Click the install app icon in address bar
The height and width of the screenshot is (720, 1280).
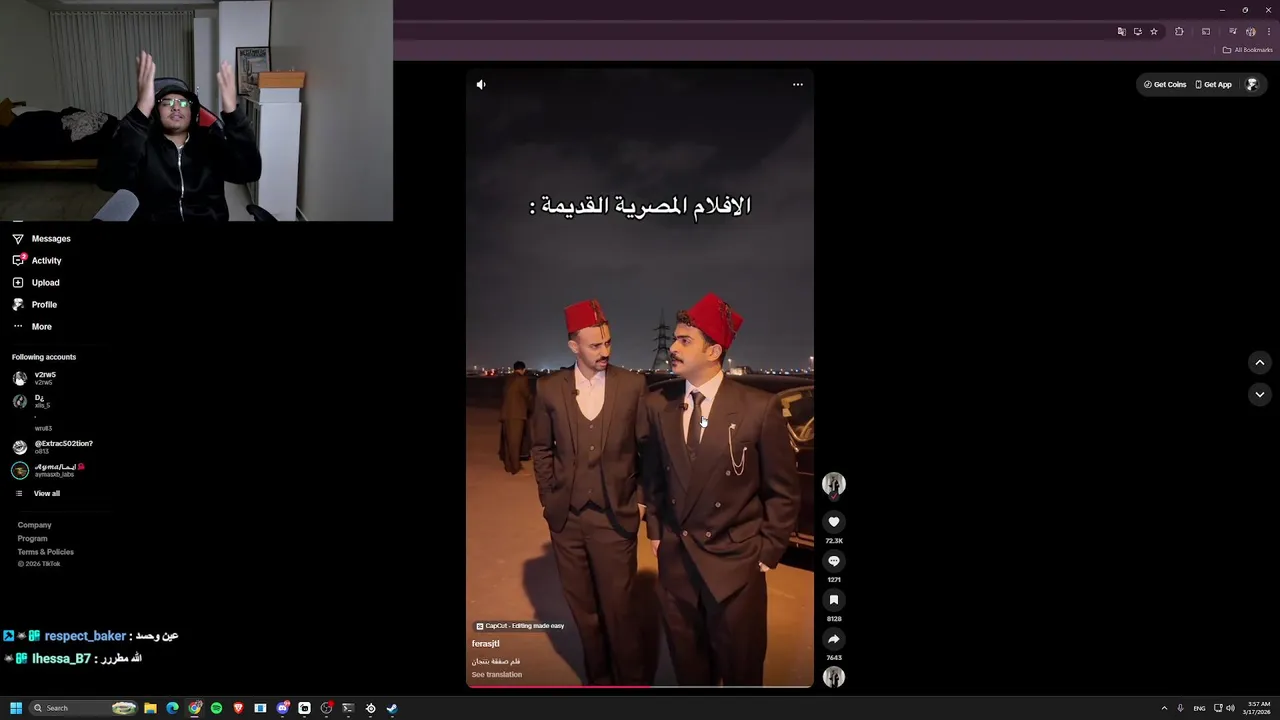1137,32
